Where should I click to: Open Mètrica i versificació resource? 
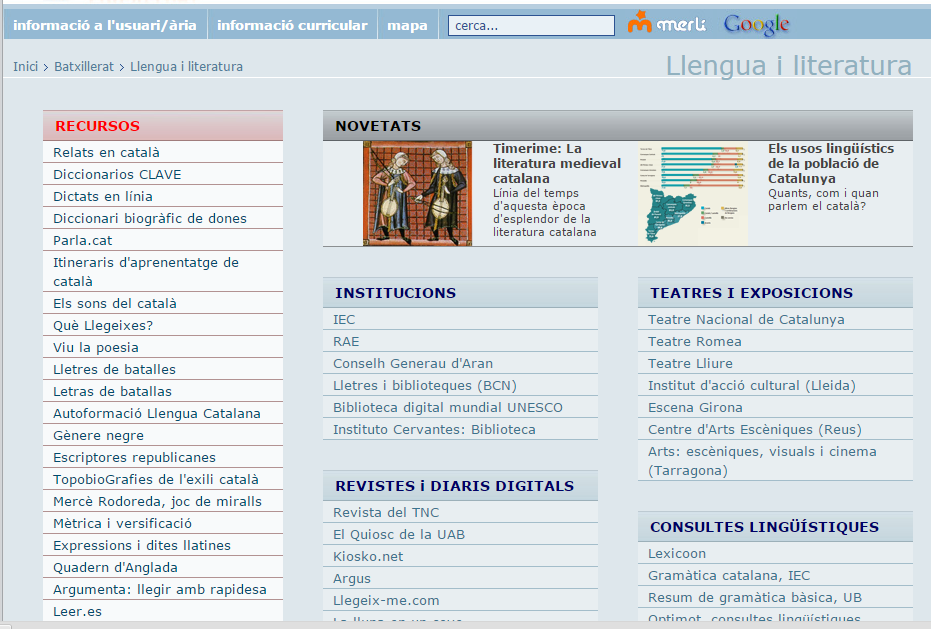pos(122,524)
